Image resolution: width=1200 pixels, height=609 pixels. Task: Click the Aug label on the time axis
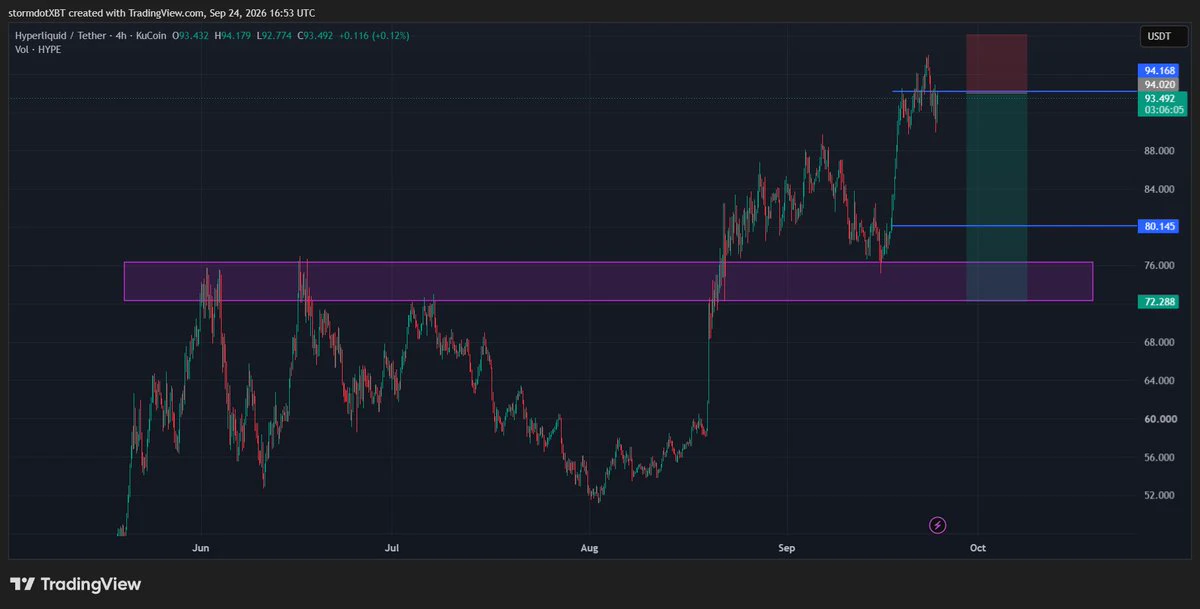[x=589, y=548]
